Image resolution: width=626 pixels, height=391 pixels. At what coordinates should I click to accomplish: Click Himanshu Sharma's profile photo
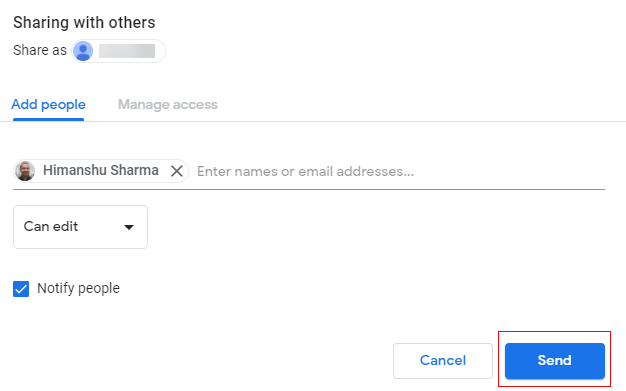pos(25,171)
